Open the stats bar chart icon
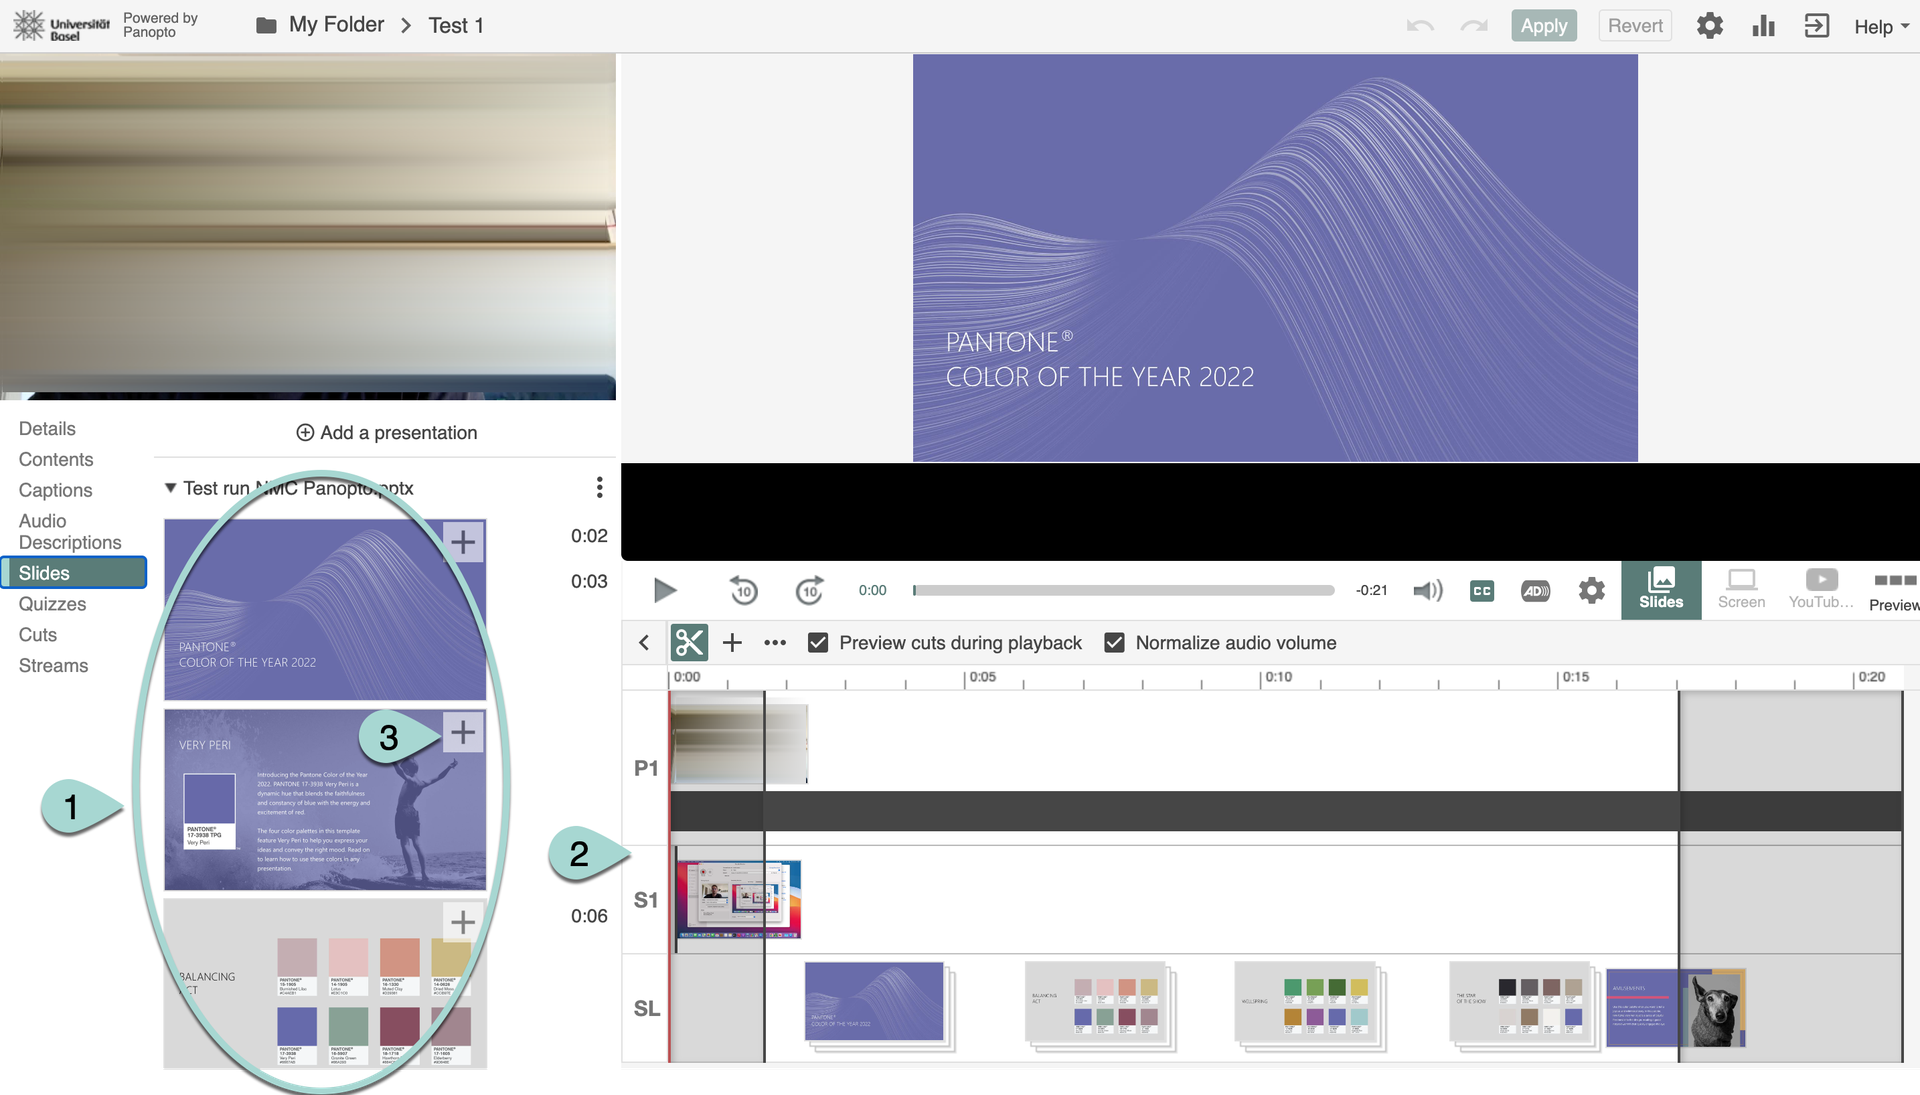The width and height of the screenshot is (1920, 1095). coord(1763,26)
